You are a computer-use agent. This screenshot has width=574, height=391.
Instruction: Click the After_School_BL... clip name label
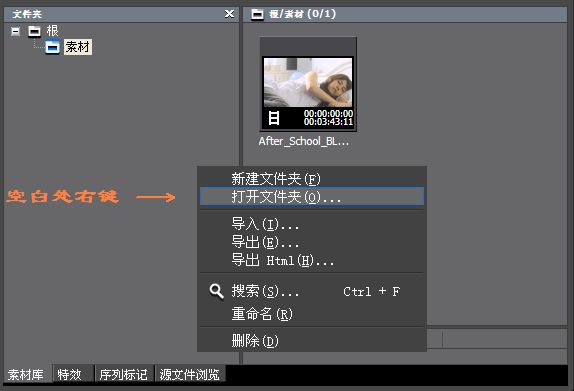(x=303, y=141)
